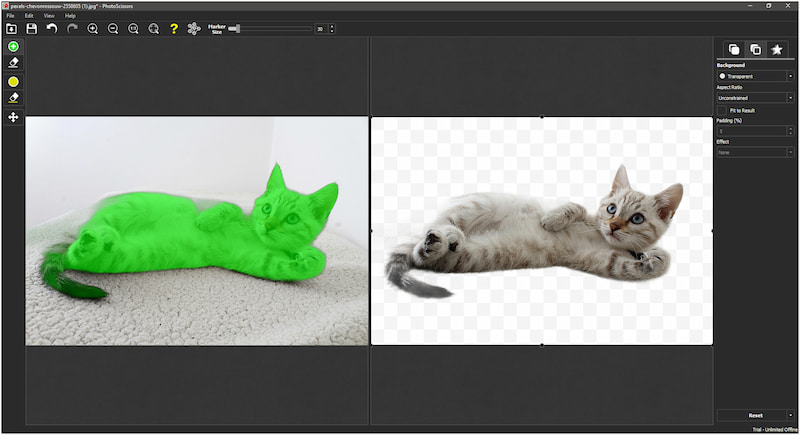The height and width of the screenshot is (435, 800).
Task: Zoom out of the image
Action: (113, 29)
